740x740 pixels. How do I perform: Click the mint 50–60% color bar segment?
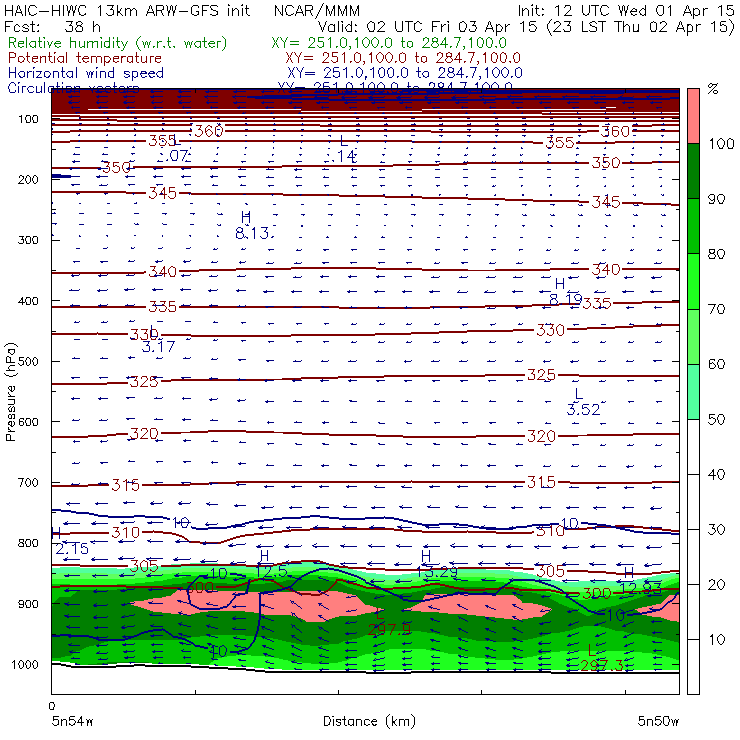pyautogui.click(x=693, y=392)
